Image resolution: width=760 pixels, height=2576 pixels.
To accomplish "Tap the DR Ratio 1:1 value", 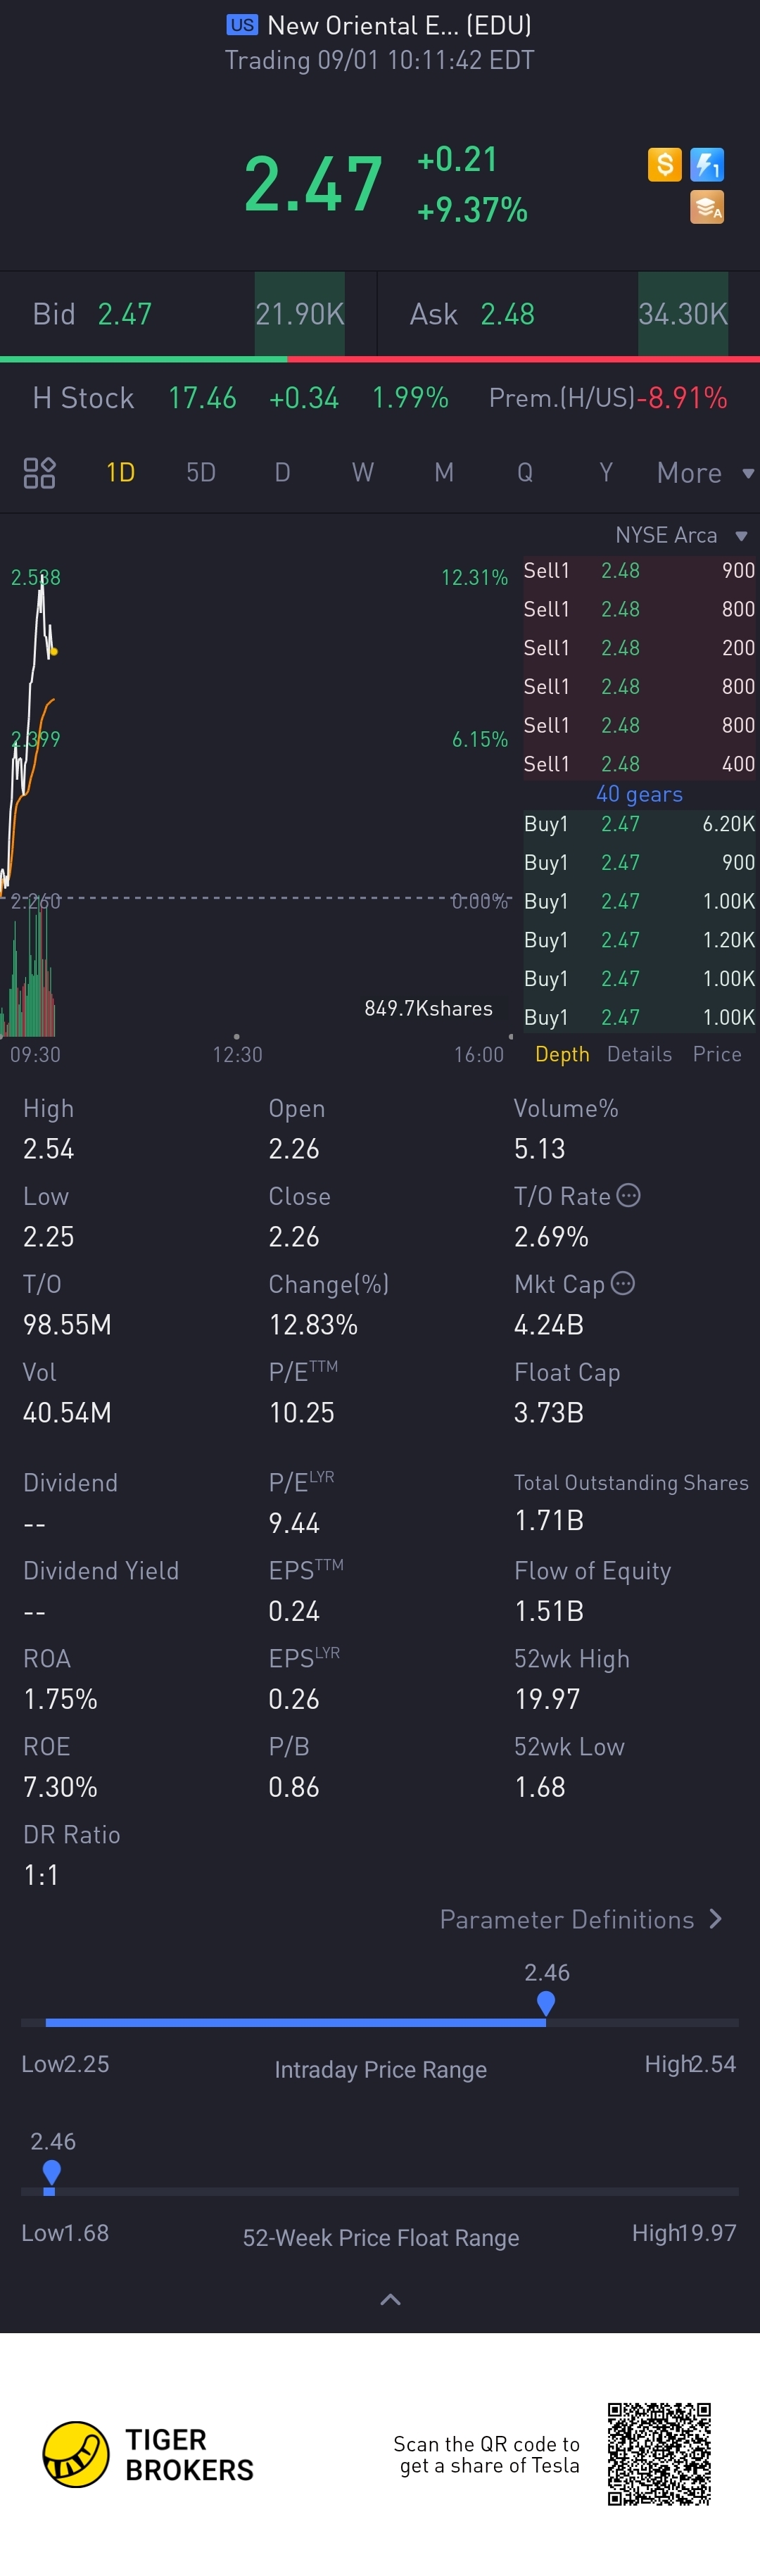I will click(x=41, y=1875).
